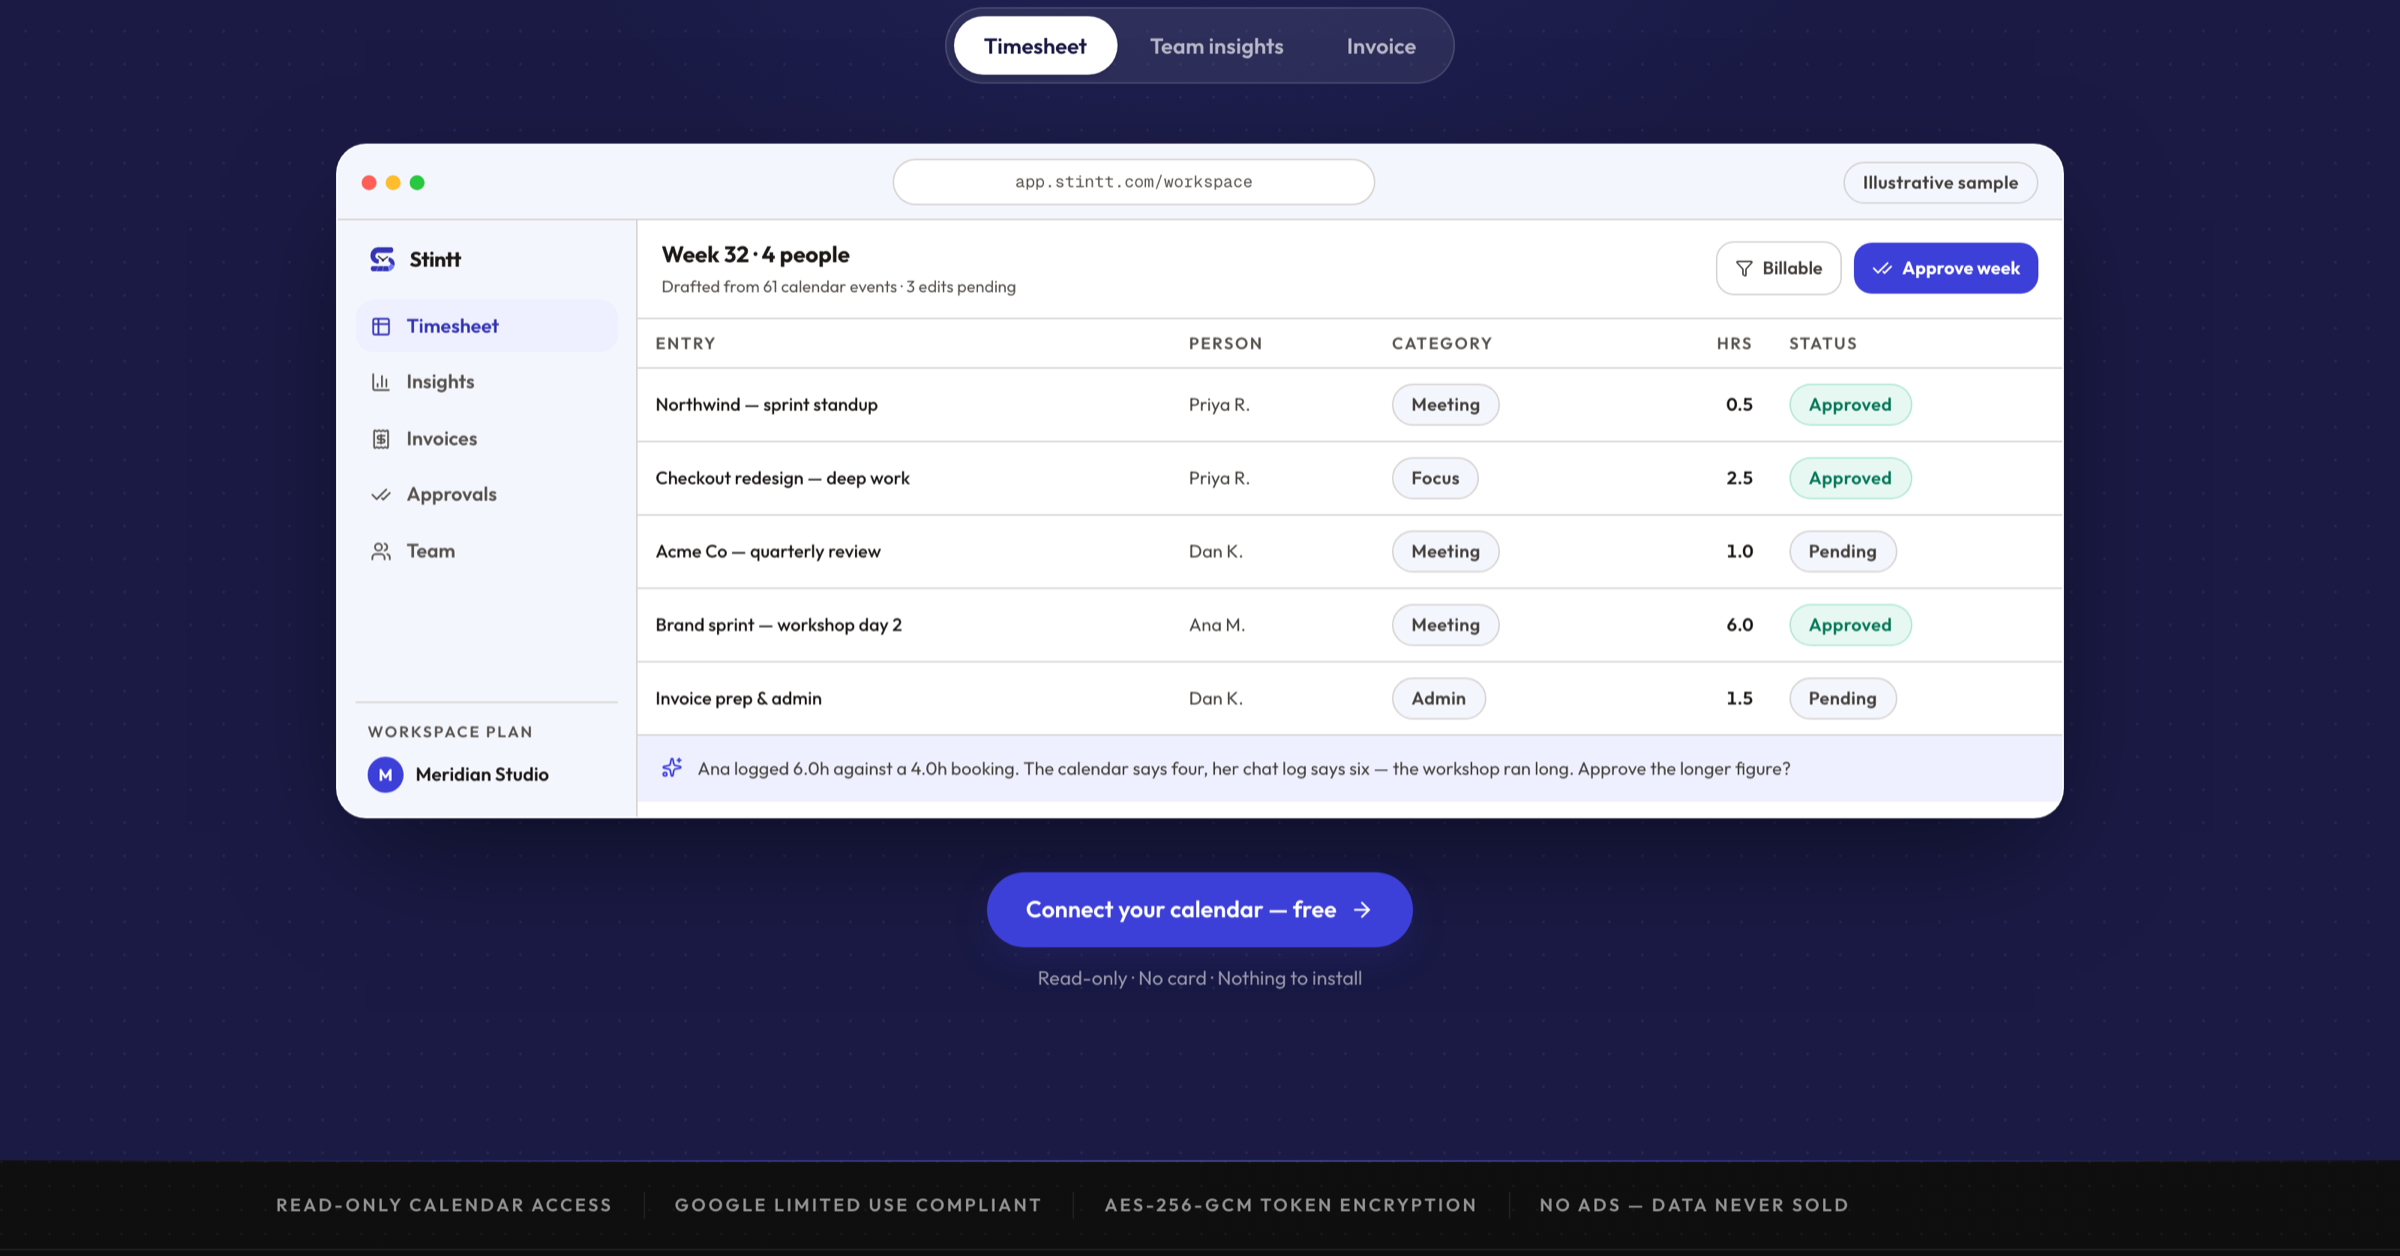
Task: Click Meeting category tag on Northwind row
Action: [x=1445, y=405]
